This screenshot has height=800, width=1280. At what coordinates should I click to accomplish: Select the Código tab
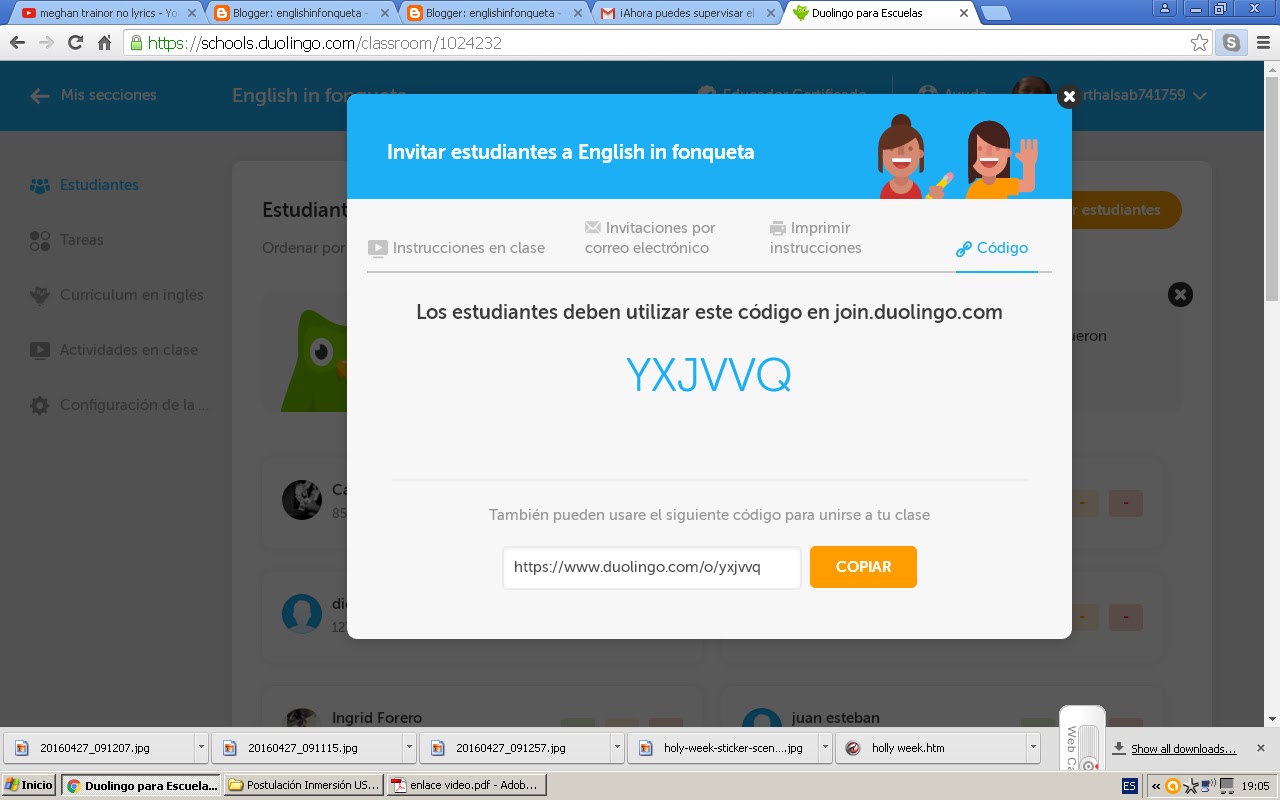(992, 248)
